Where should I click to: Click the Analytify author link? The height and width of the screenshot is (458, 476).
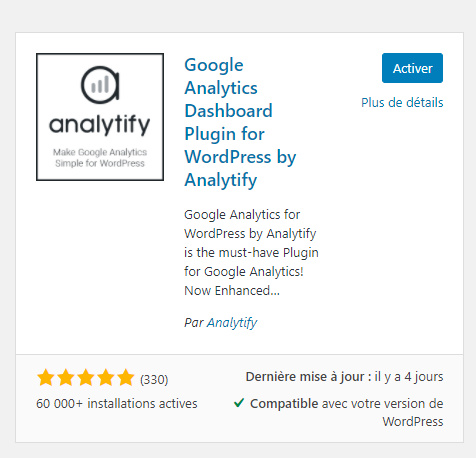coord(232,323)
